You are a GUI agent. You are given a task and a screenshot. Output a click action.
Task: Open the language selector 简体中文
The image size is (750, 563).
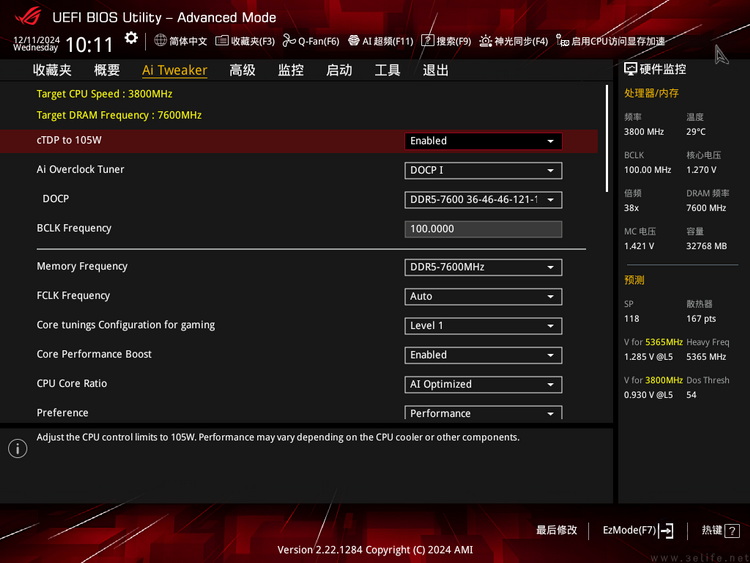click(181, 41)
